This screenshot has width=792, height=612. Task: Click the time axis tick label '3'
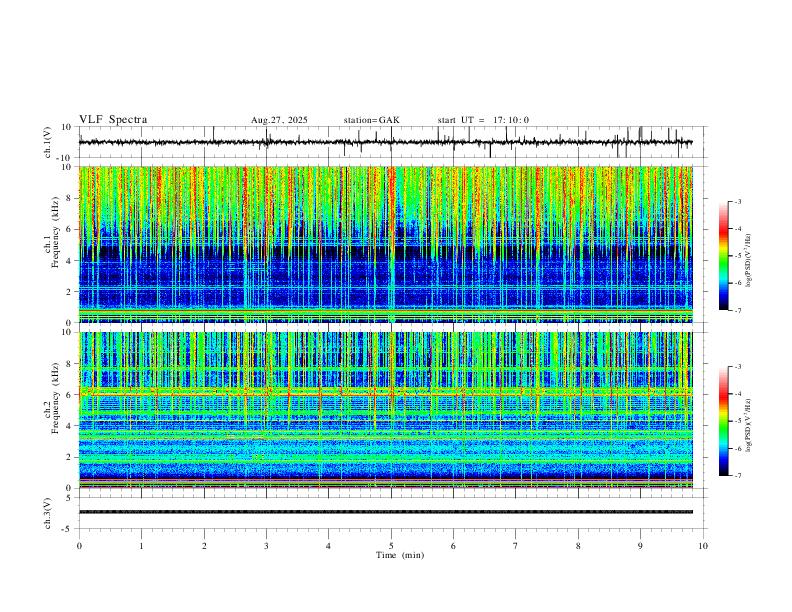[266, 546]
